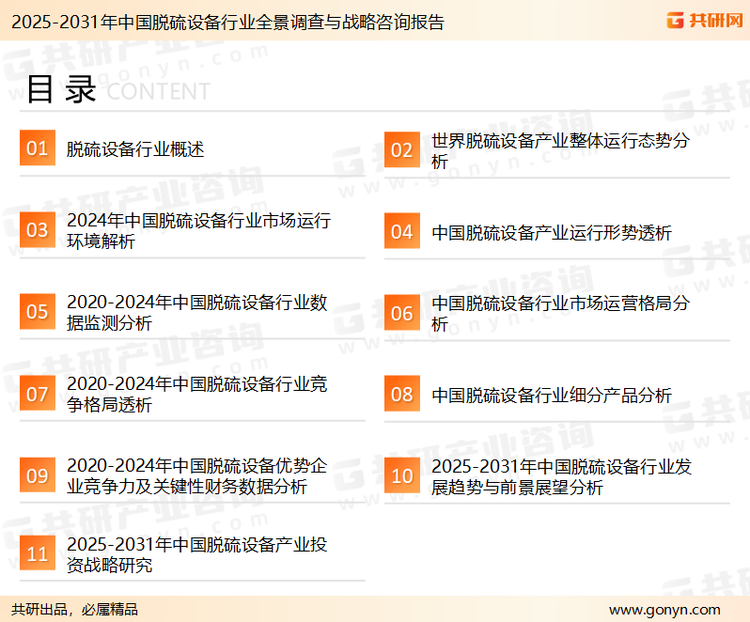This screenshot has width=750, height=622.
Task: Open 2025-2031年中国脱硫设备行业发展趋势与前景展望分析
Action: 562,477
